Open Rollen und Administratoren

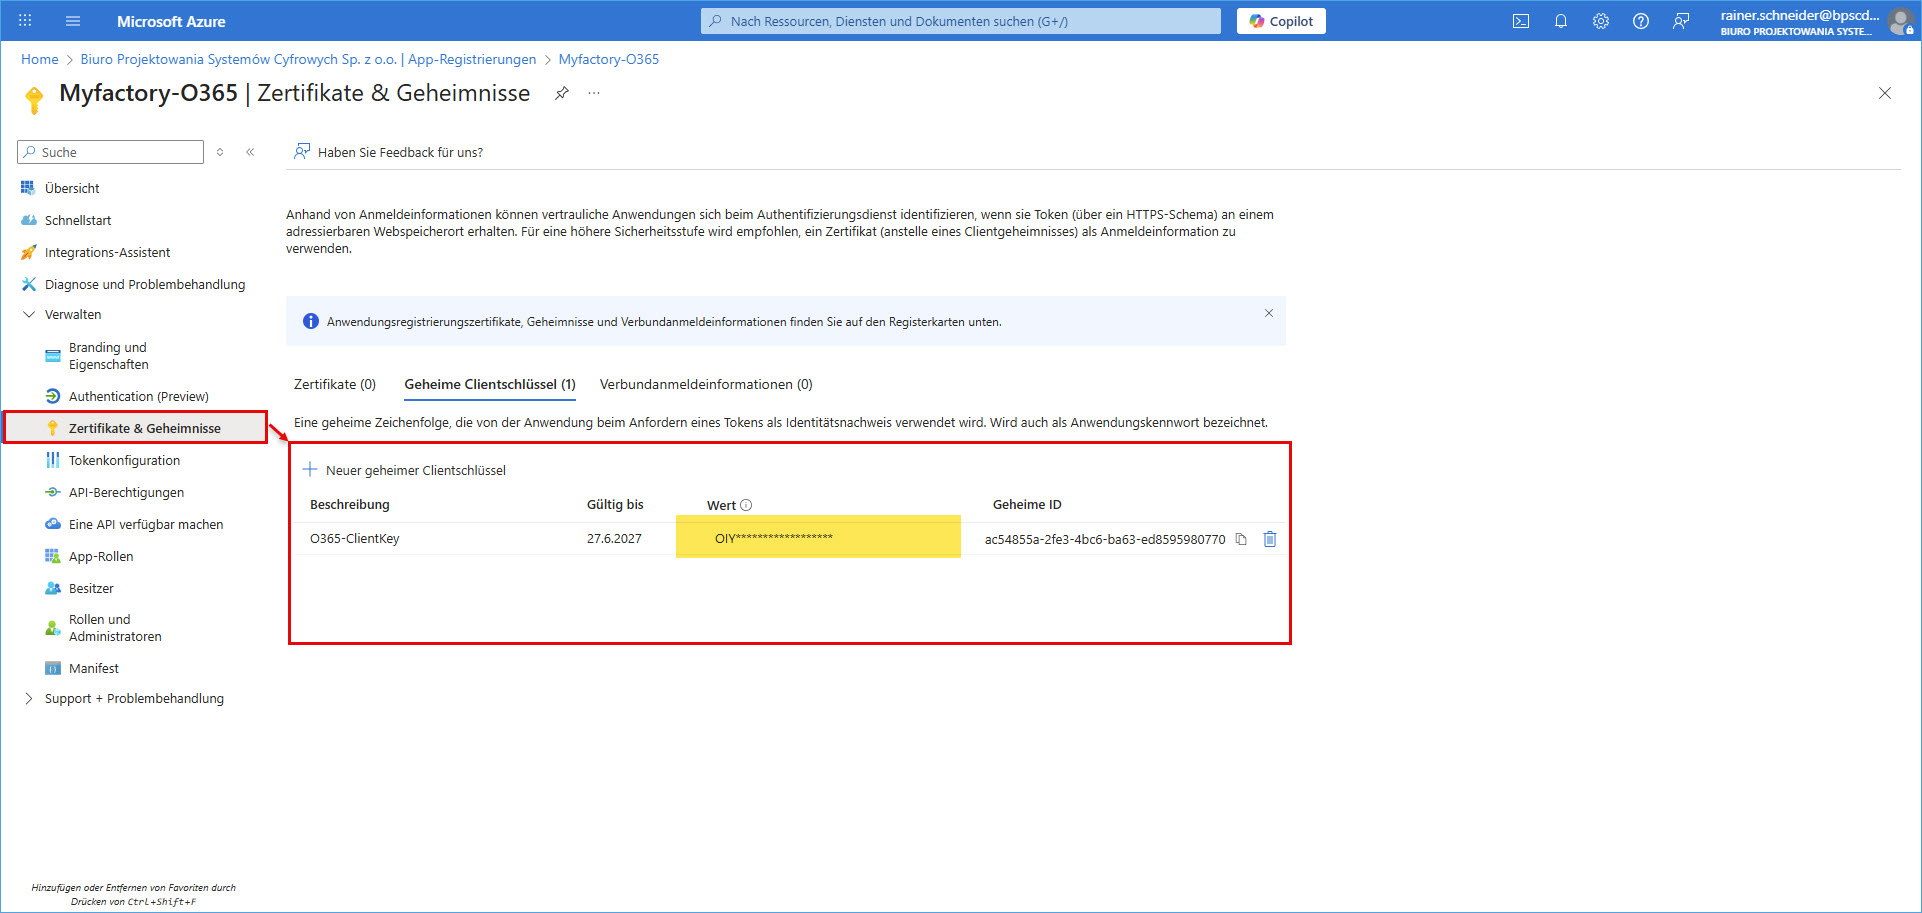pos(115,628)
